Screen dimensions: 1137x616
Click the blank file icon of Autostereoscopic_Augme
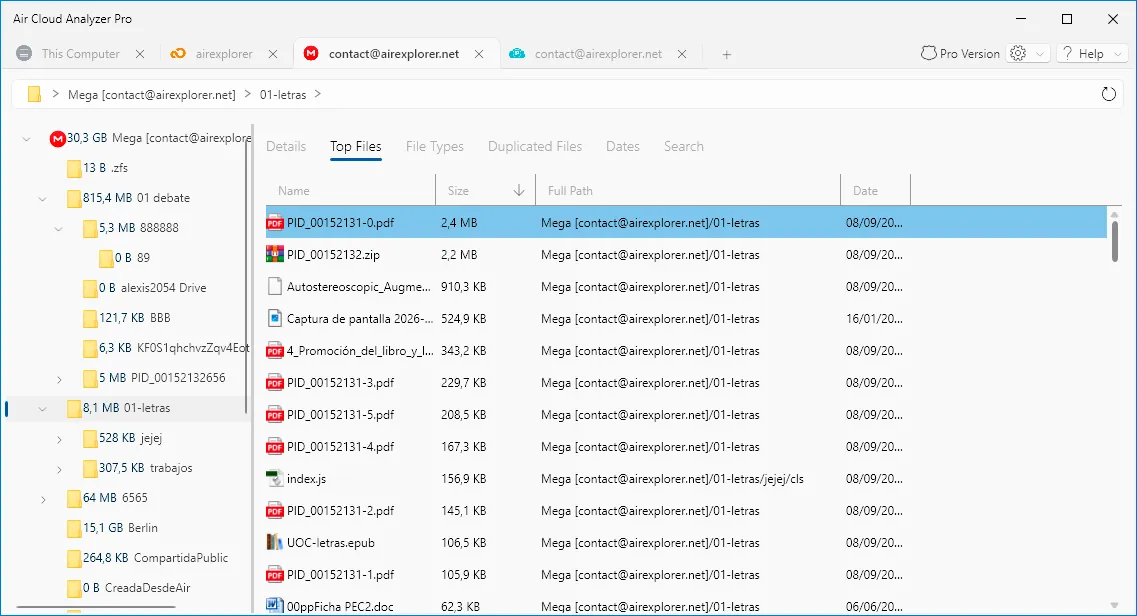click(274, 286)
